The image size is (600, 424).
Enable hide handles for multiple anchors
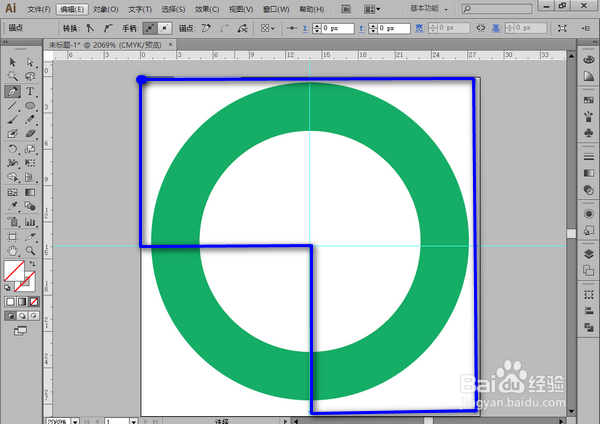tap(165, 28)
